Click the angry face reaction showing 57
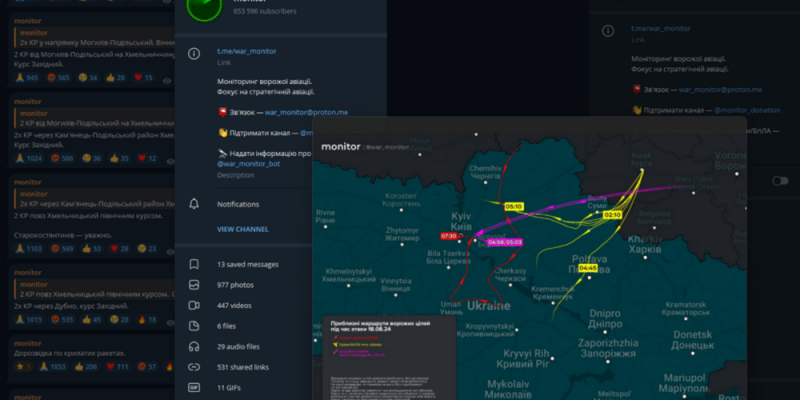This screenshot has width=800, height=400. 146,366
